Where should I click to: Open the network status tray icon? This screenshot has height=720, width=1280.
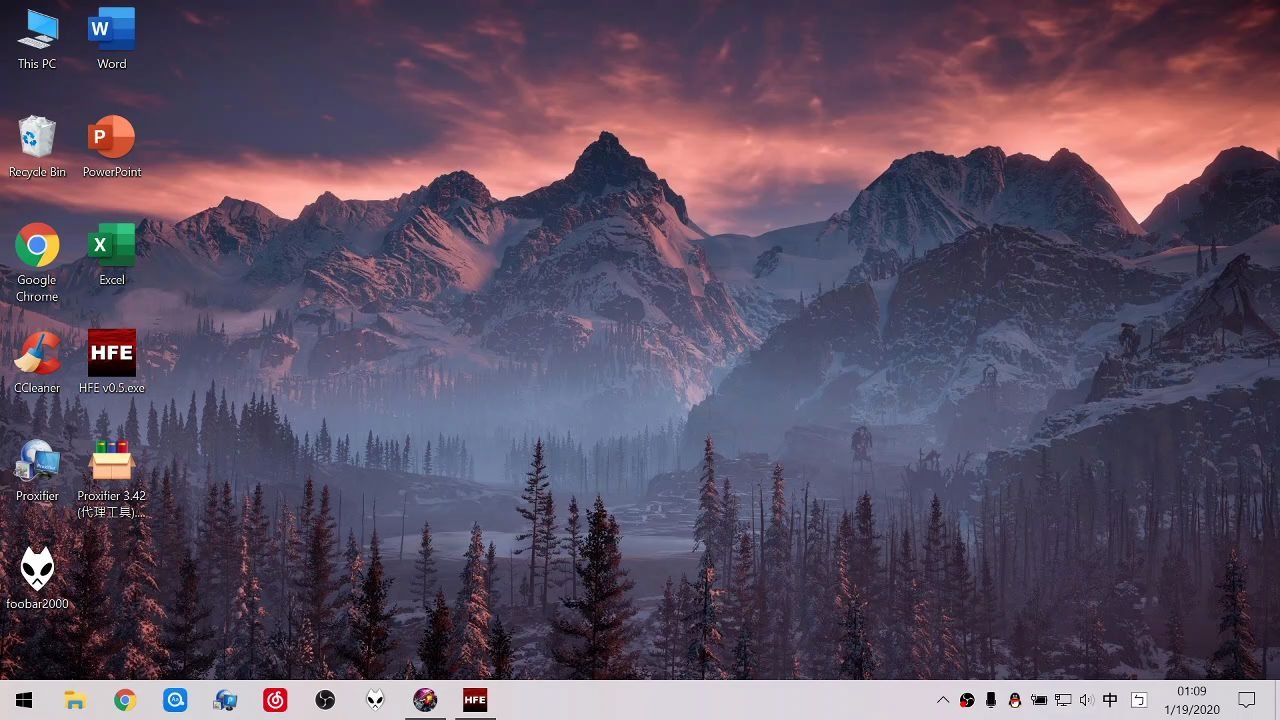(x=1063, y=700)
